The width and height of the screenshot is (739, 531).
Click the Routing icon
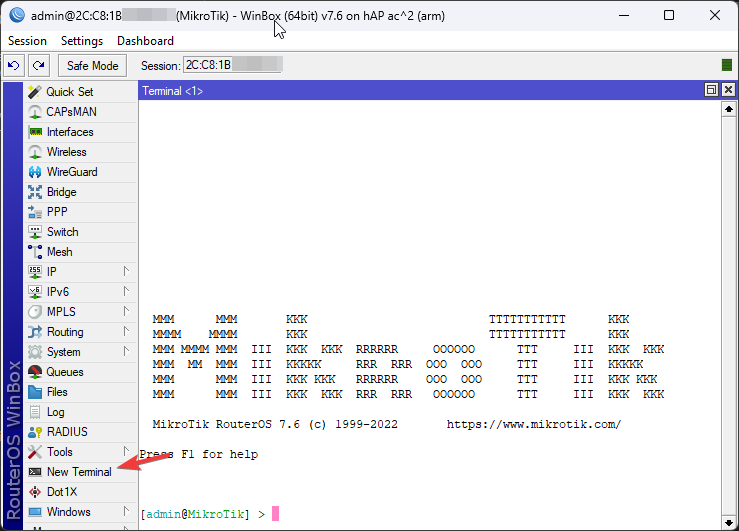tap(35, 332)
